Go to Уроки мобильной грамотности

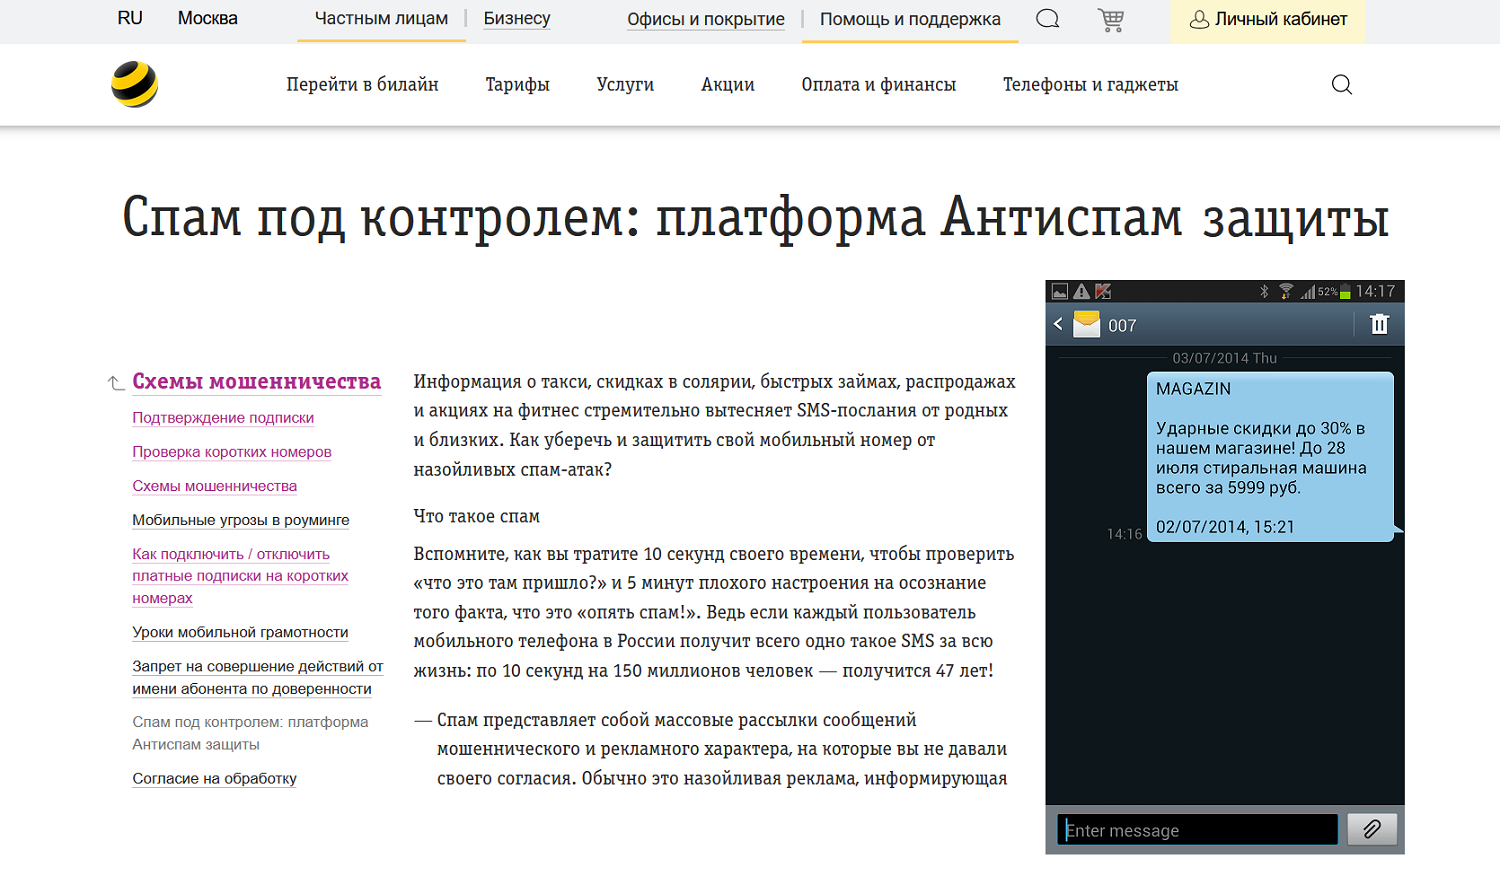tap(240, 632)
